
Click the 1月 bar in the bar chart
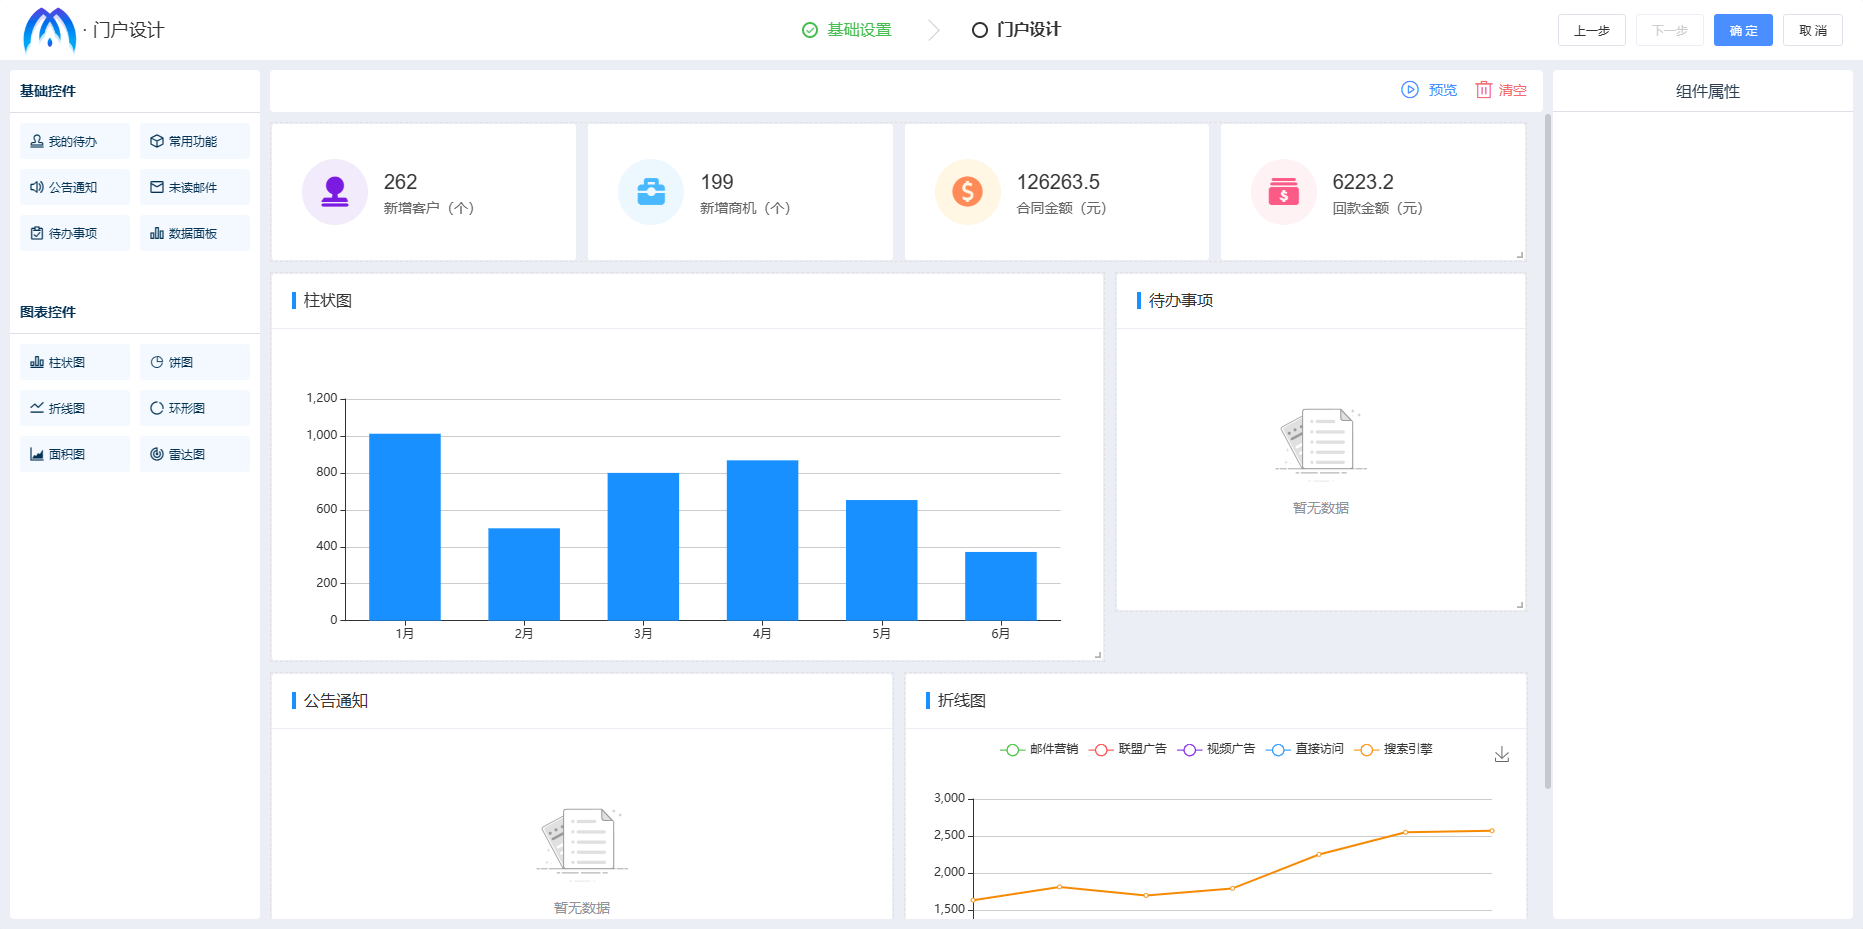(405, 527)
